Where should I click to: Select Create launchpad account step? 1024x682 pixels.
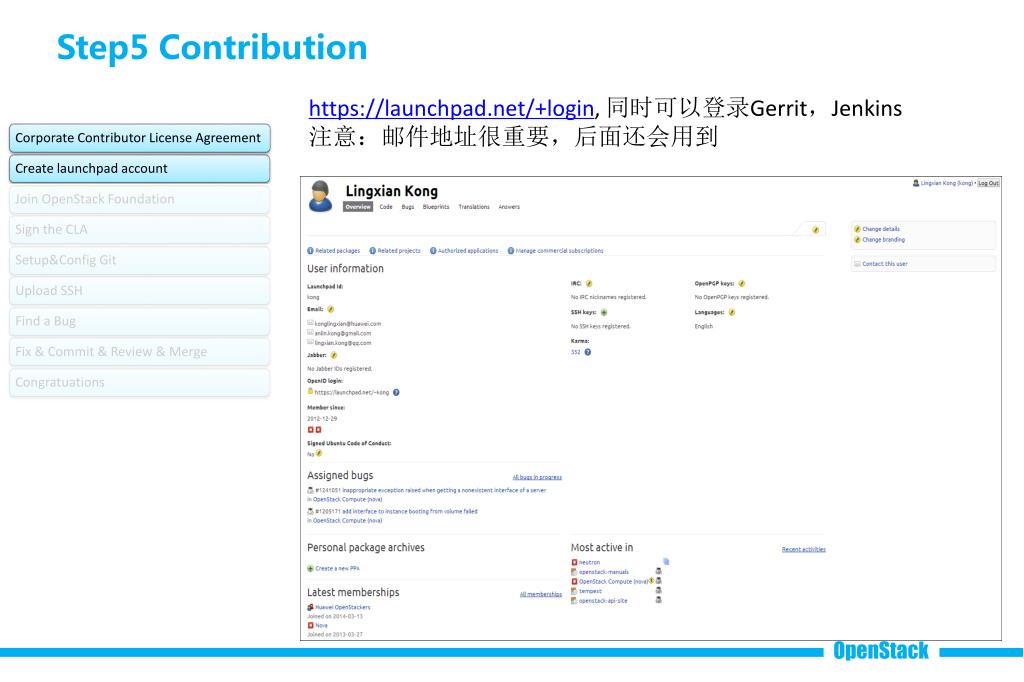click(x=139, y=169)
